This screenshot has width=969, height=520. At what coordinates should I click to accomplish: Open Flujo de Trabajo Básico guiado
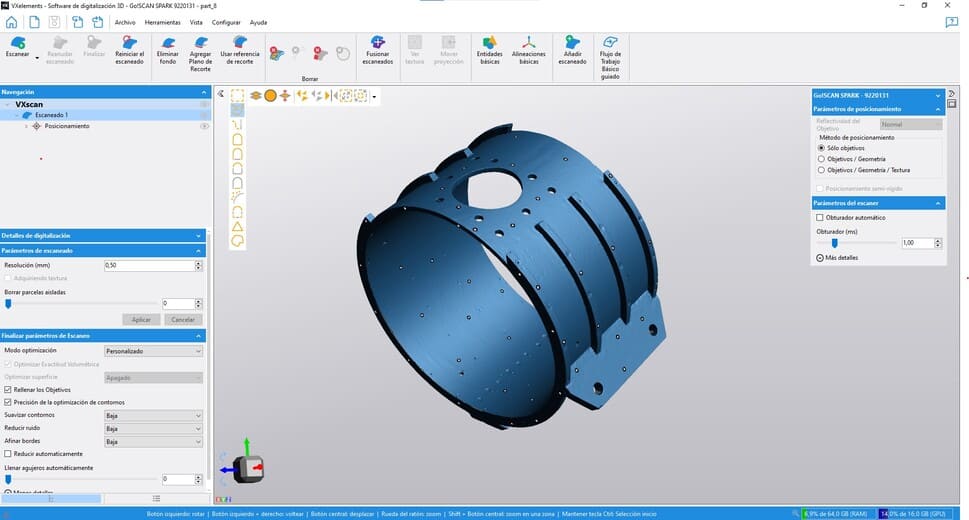tap(609, 42)
